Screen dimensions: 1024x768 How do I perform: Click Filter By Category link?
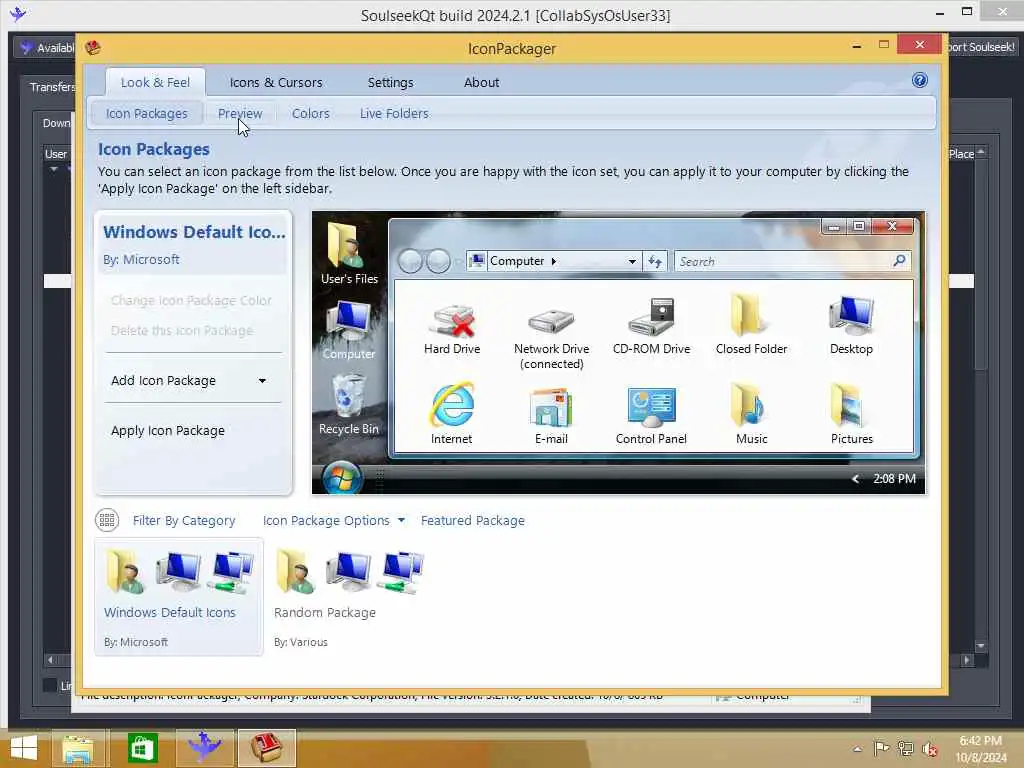point(184,520)
